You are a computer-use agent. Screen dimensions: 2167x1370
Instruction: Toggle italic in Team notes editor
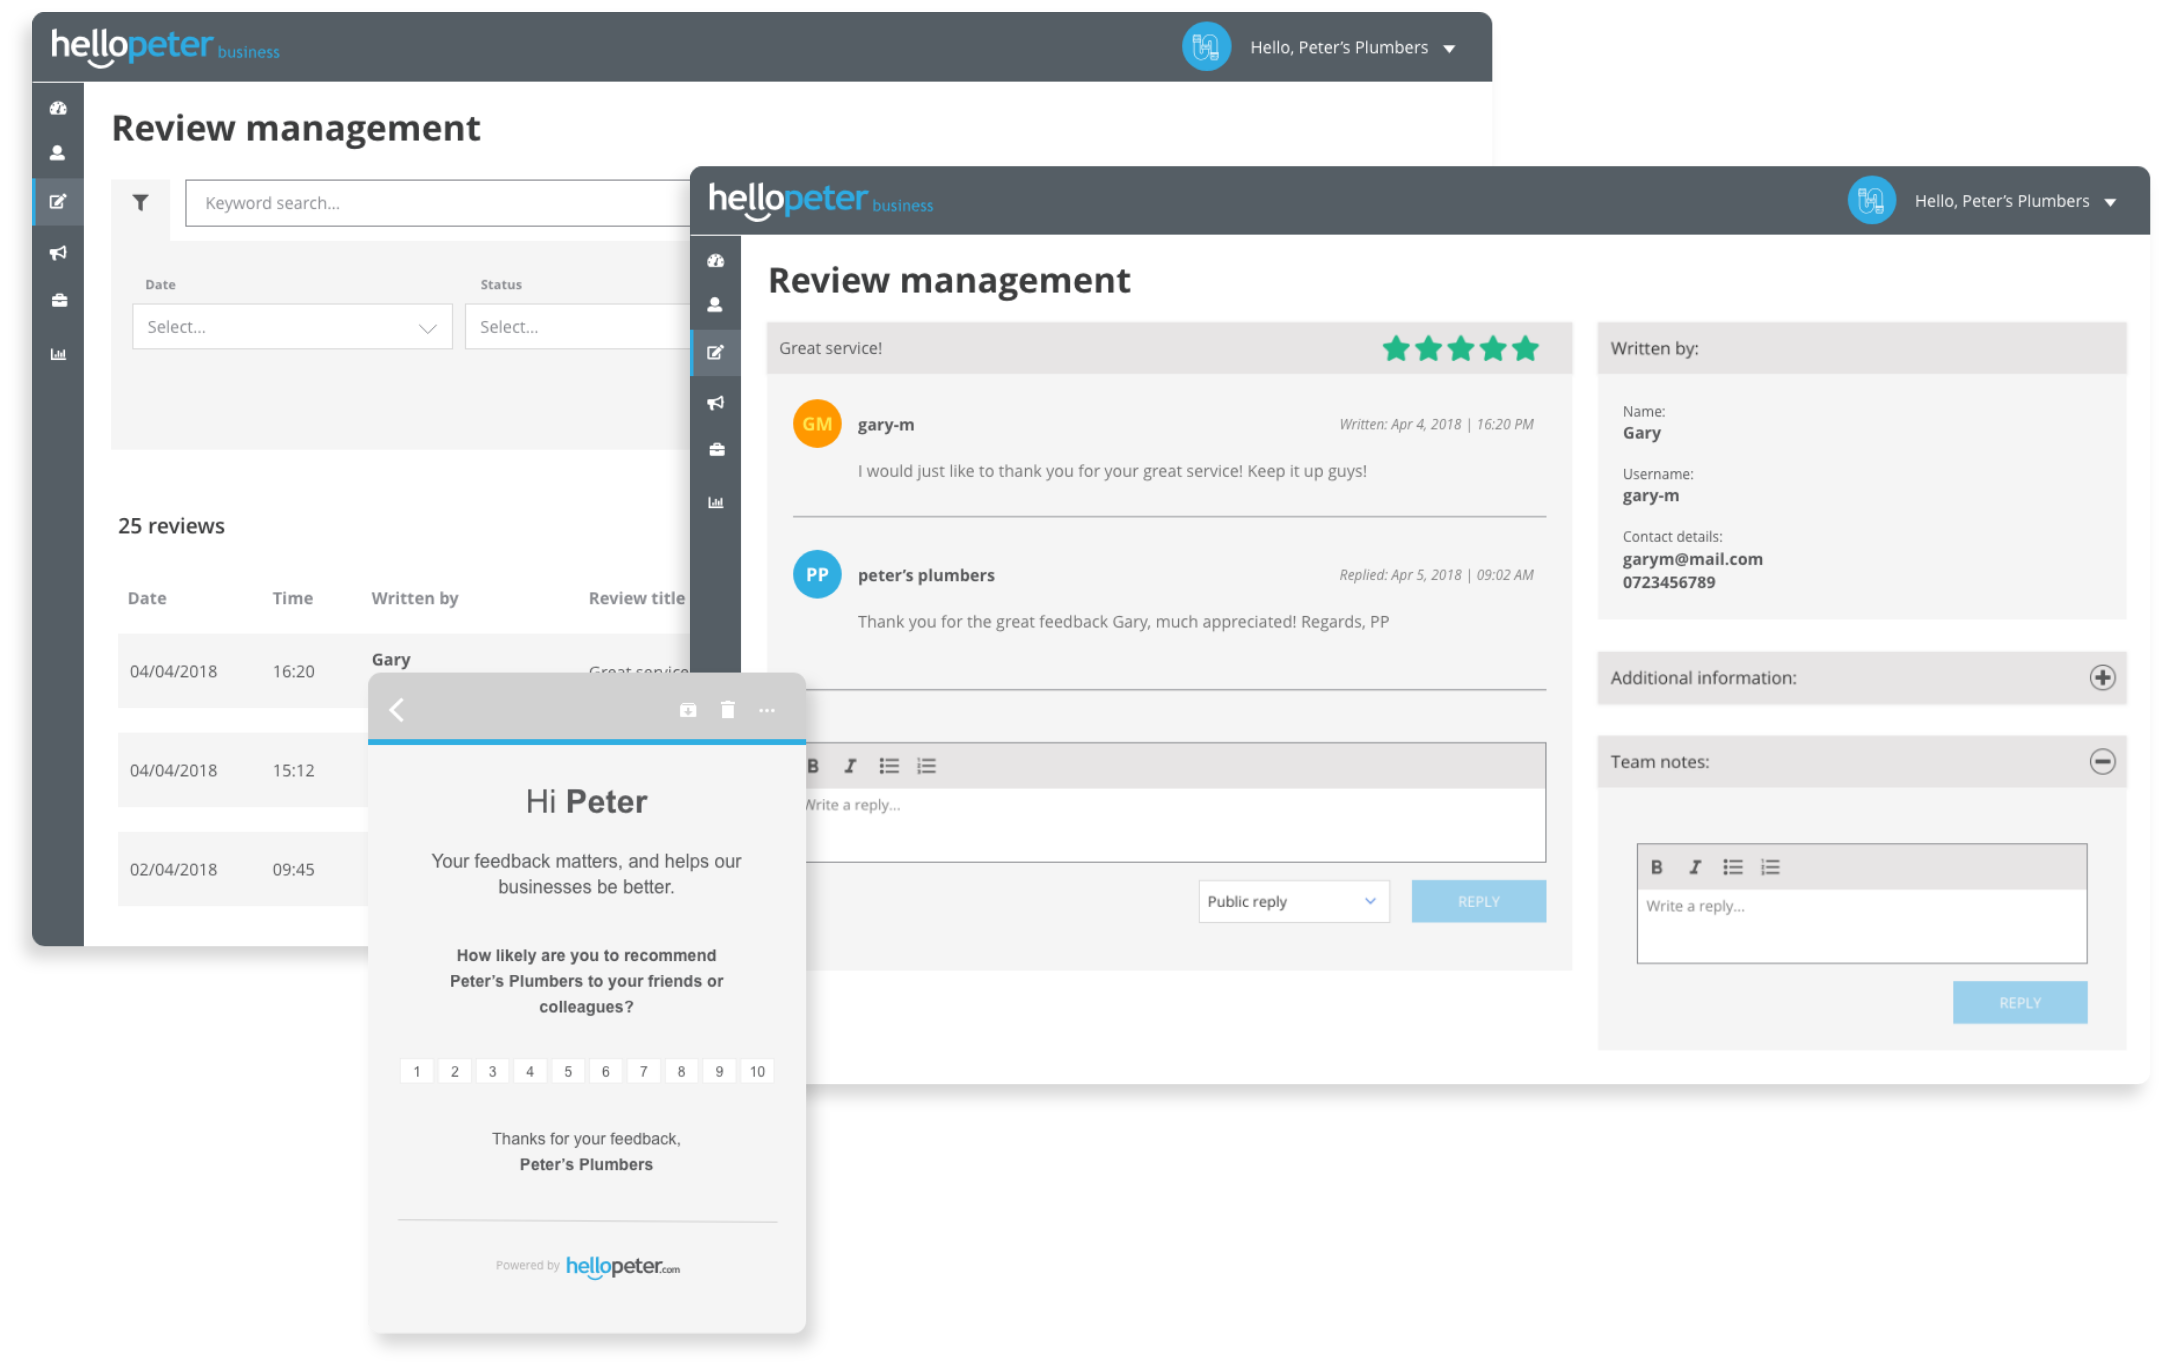point(1694,867)
